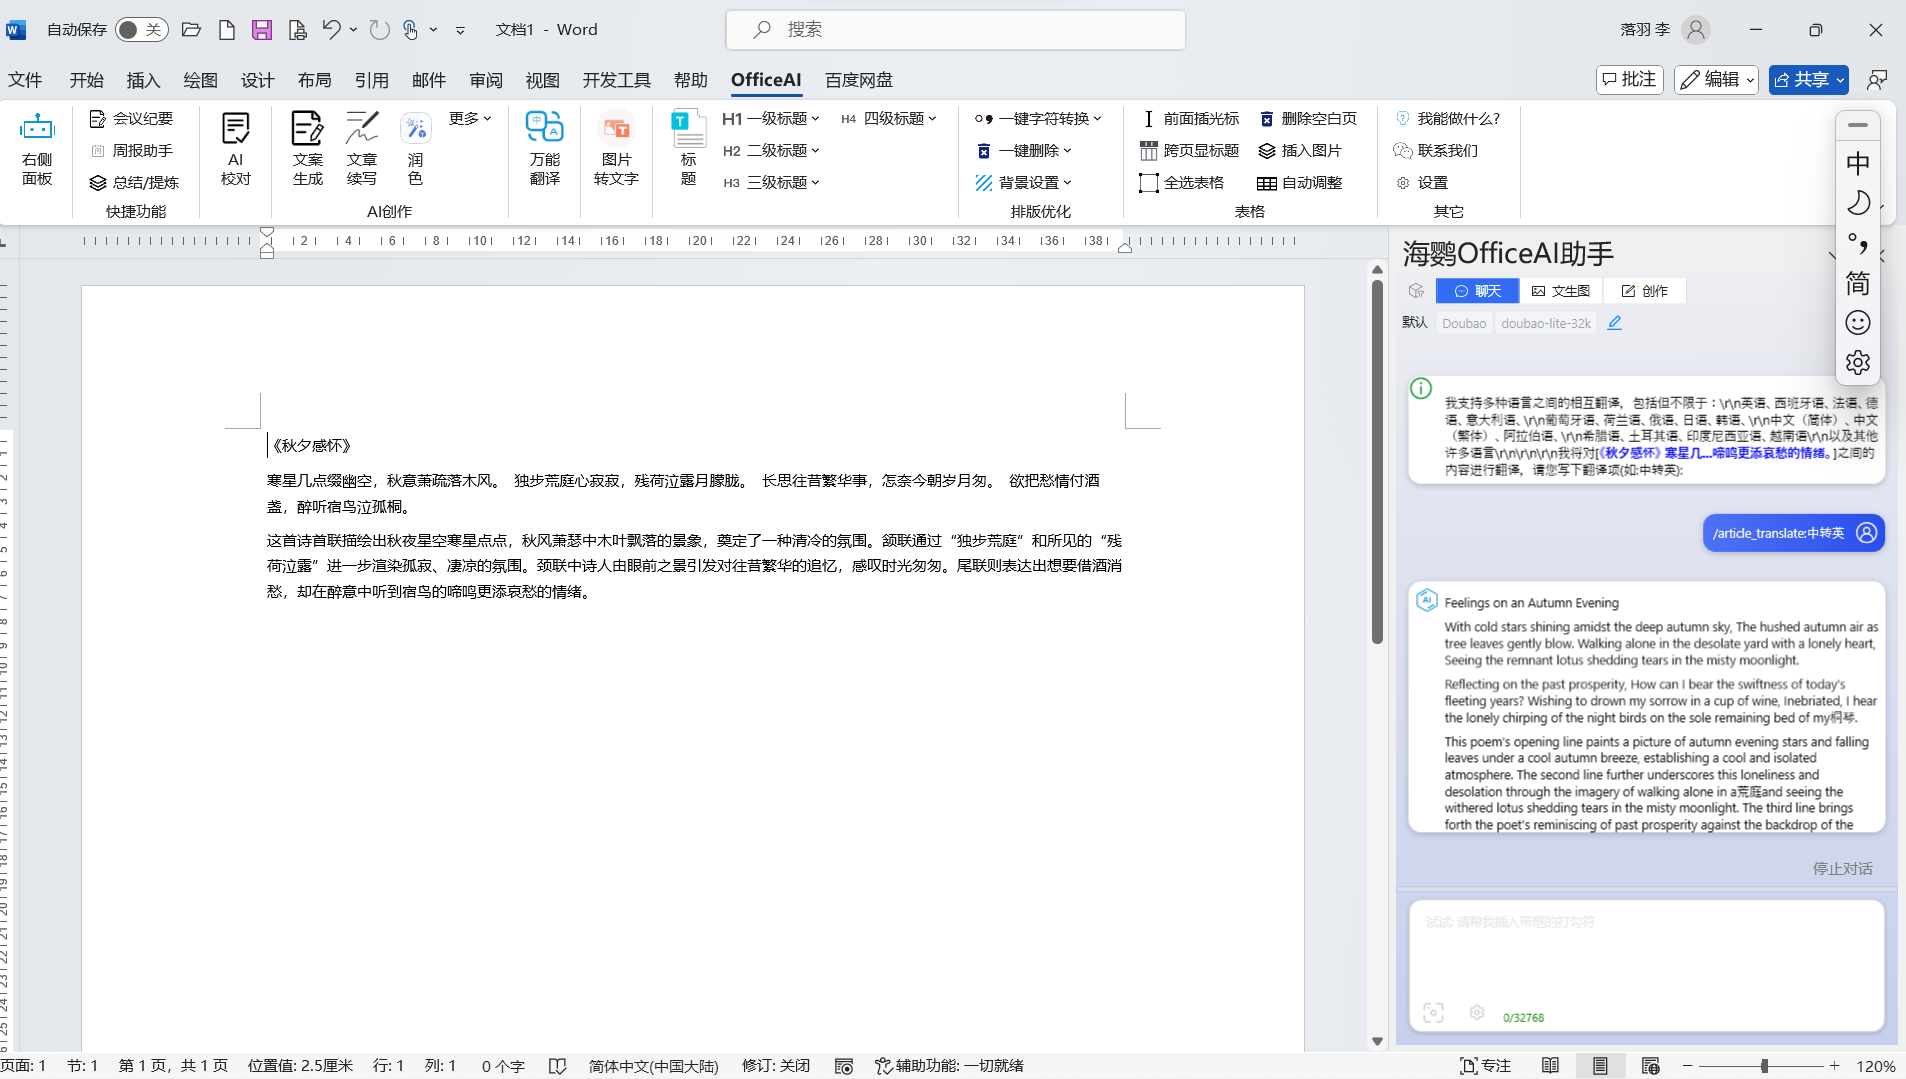
Task: Click stop conversation (停止对话)
Action: coord(1842,869)
